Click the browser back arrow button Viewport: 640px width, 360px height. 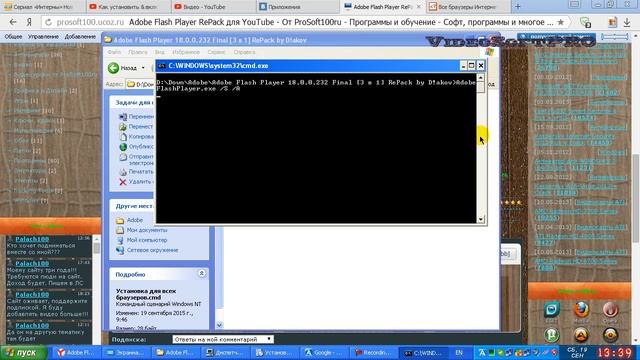coord(13,22)
